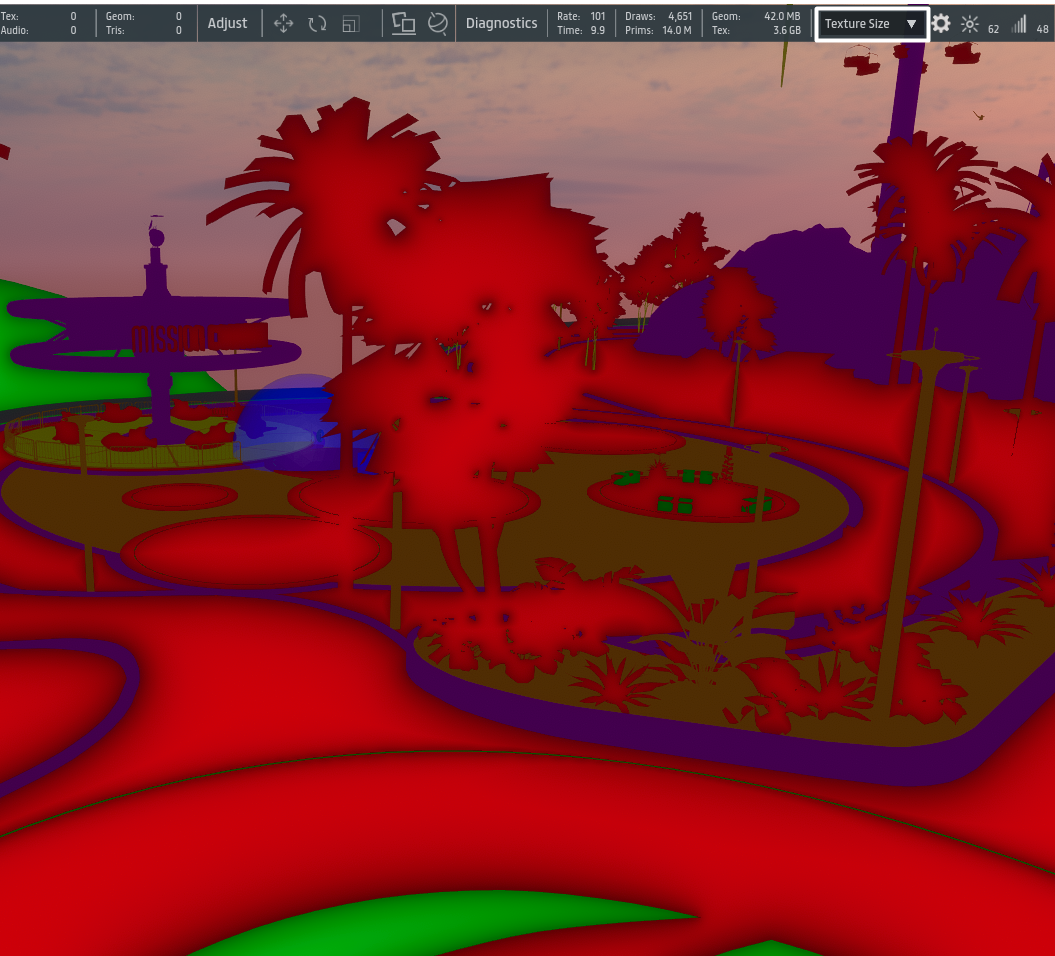Viewport: 1055px width, 956px height.
Task: Click the 42.0 MB Geom memory readout
Action: click(756, 16)
